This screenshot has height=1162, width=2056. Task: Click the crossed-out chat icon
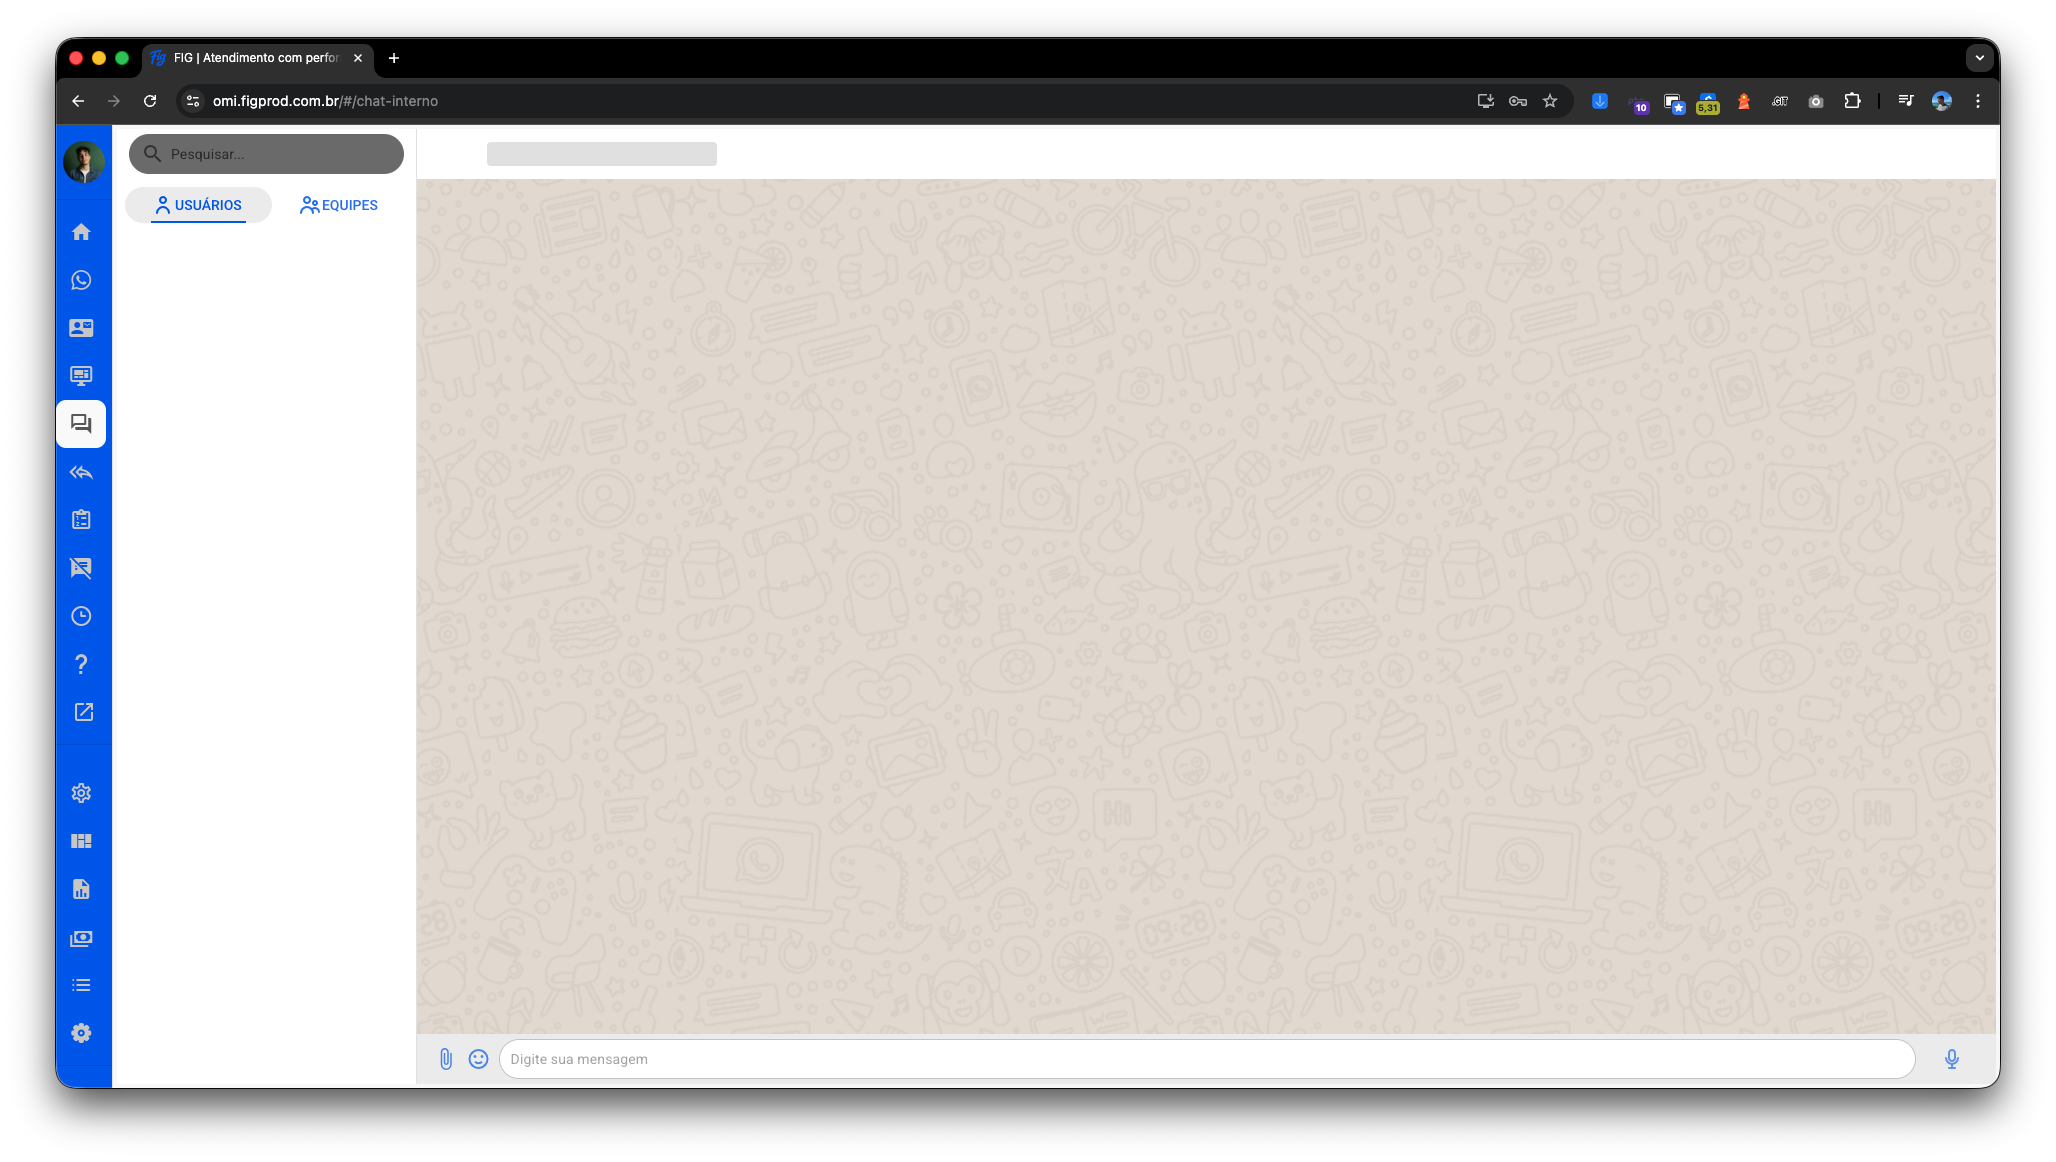[81, 568]
